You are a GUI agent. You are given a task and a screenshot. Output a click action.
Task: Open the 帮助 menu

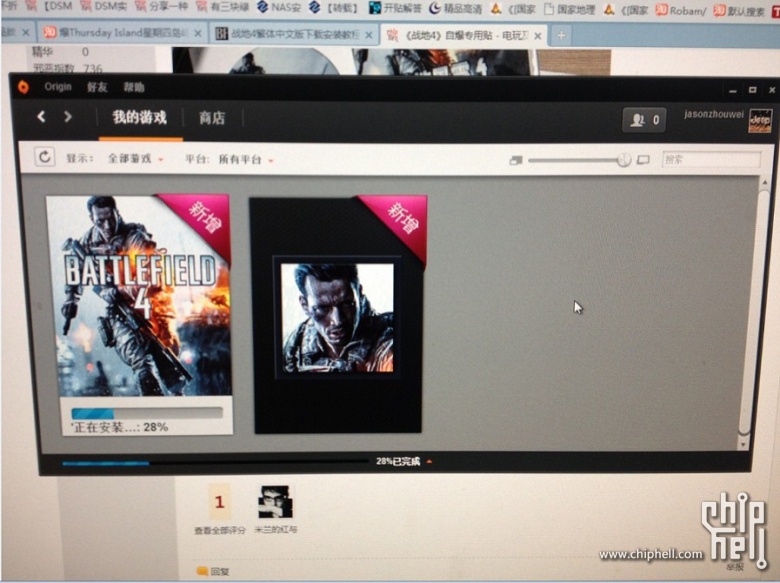point(134,88)
